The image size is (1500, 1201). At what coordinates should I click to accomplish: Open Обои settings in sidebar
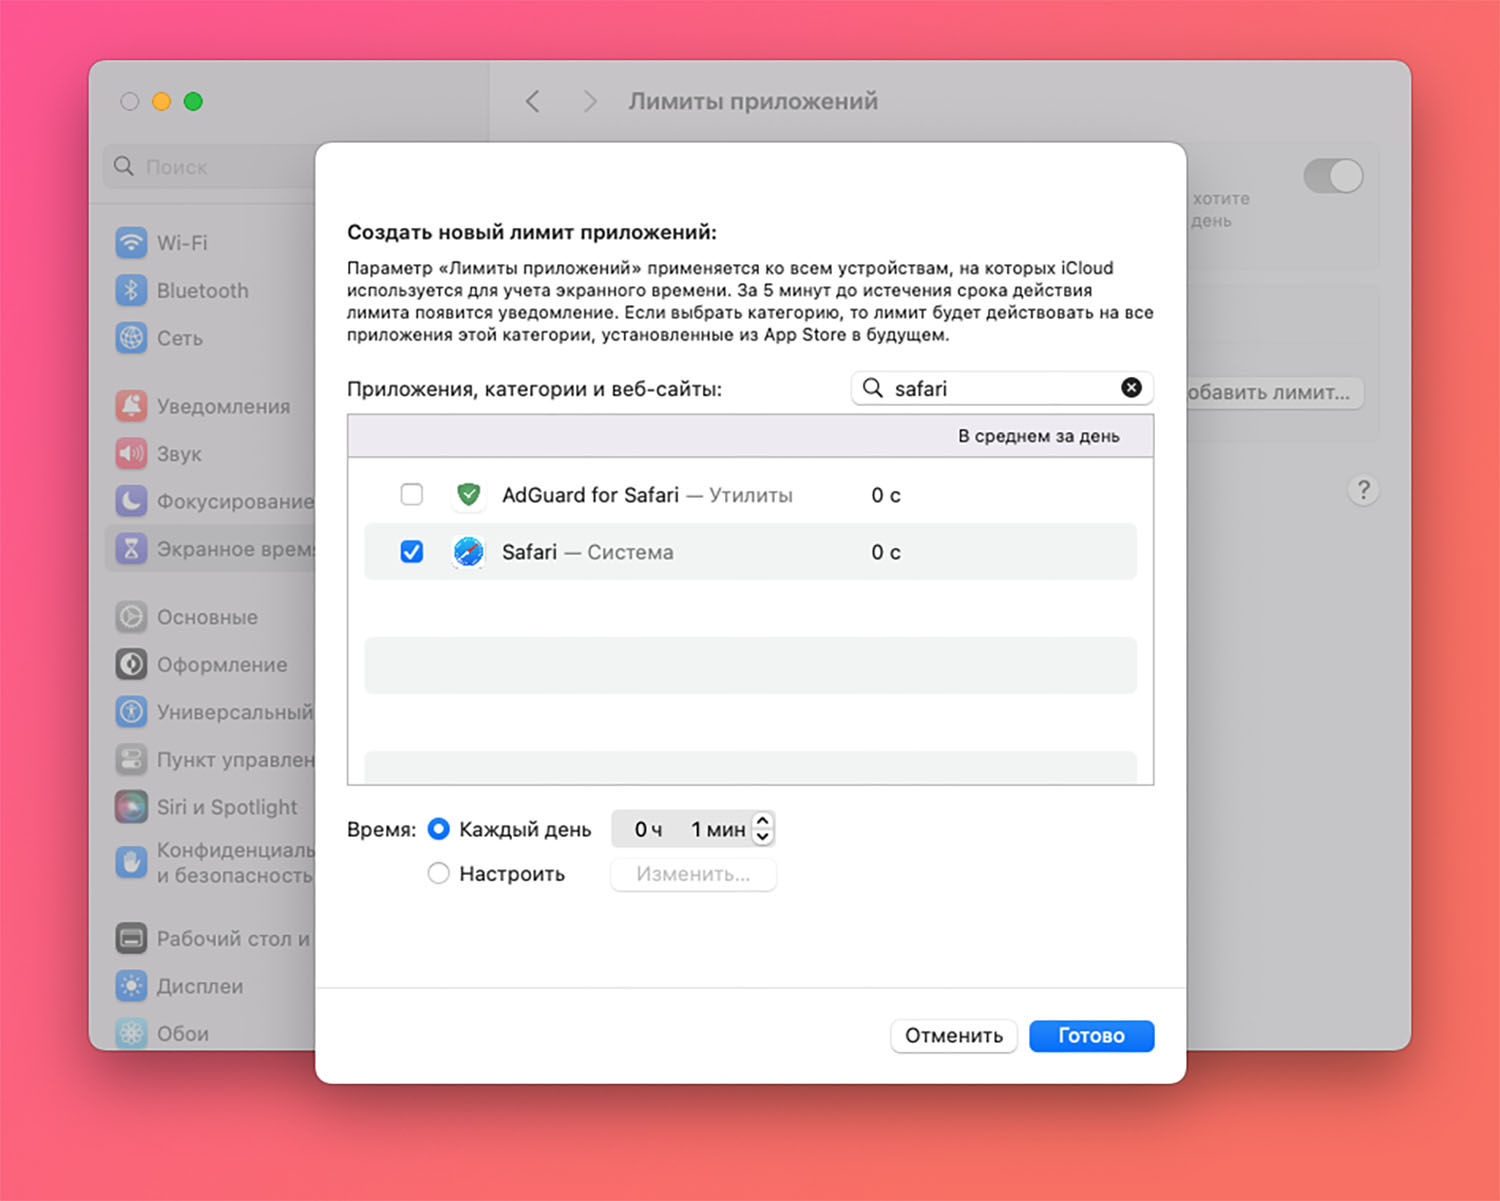[182, 1033]
